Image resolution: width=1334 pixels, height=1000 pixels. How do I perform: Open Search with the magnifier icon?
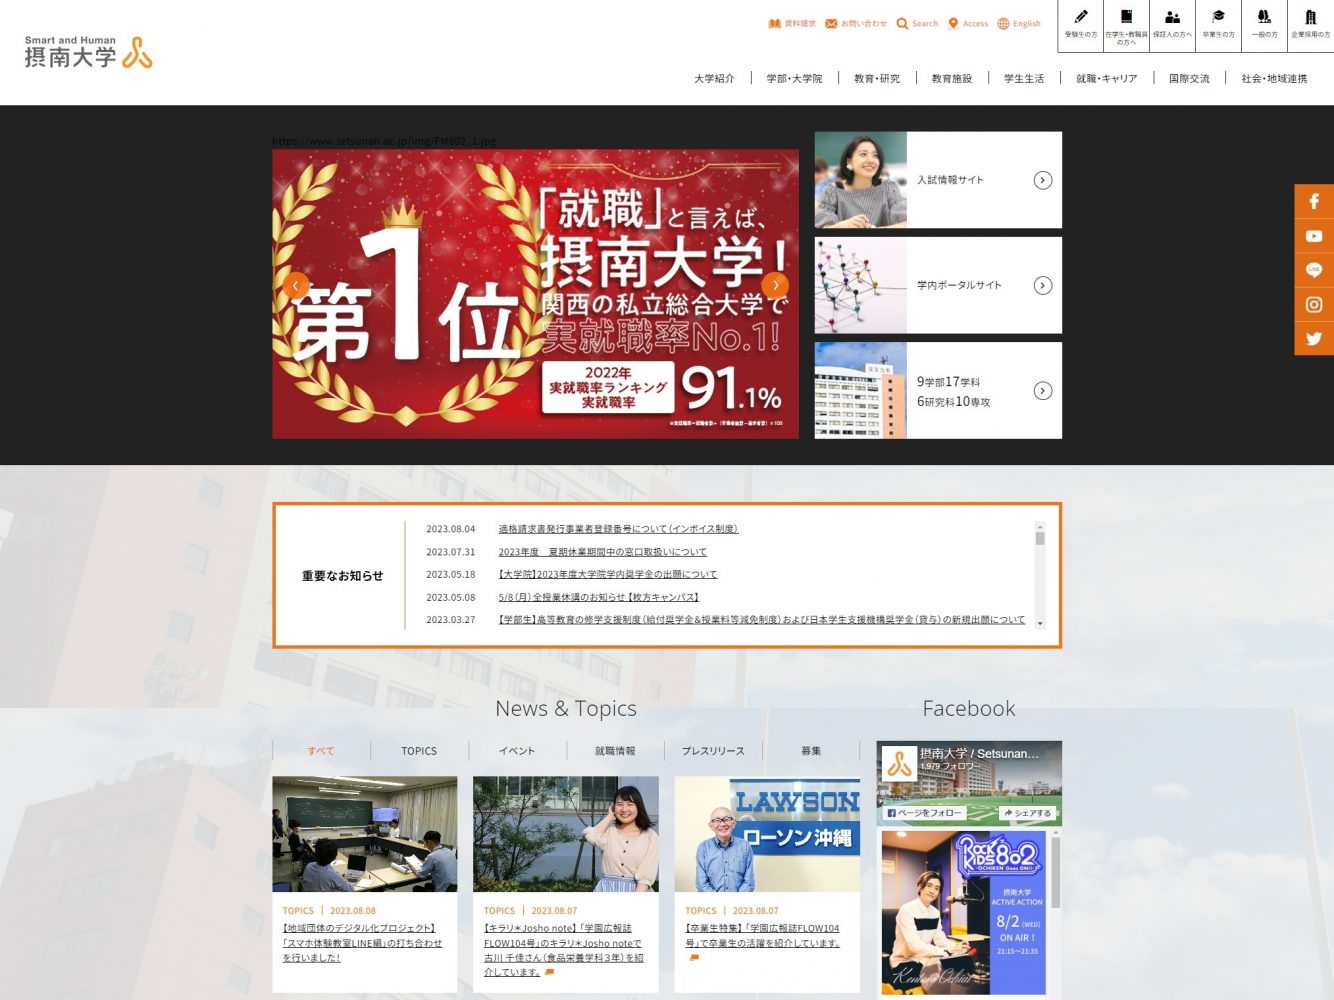coord(917,24)
